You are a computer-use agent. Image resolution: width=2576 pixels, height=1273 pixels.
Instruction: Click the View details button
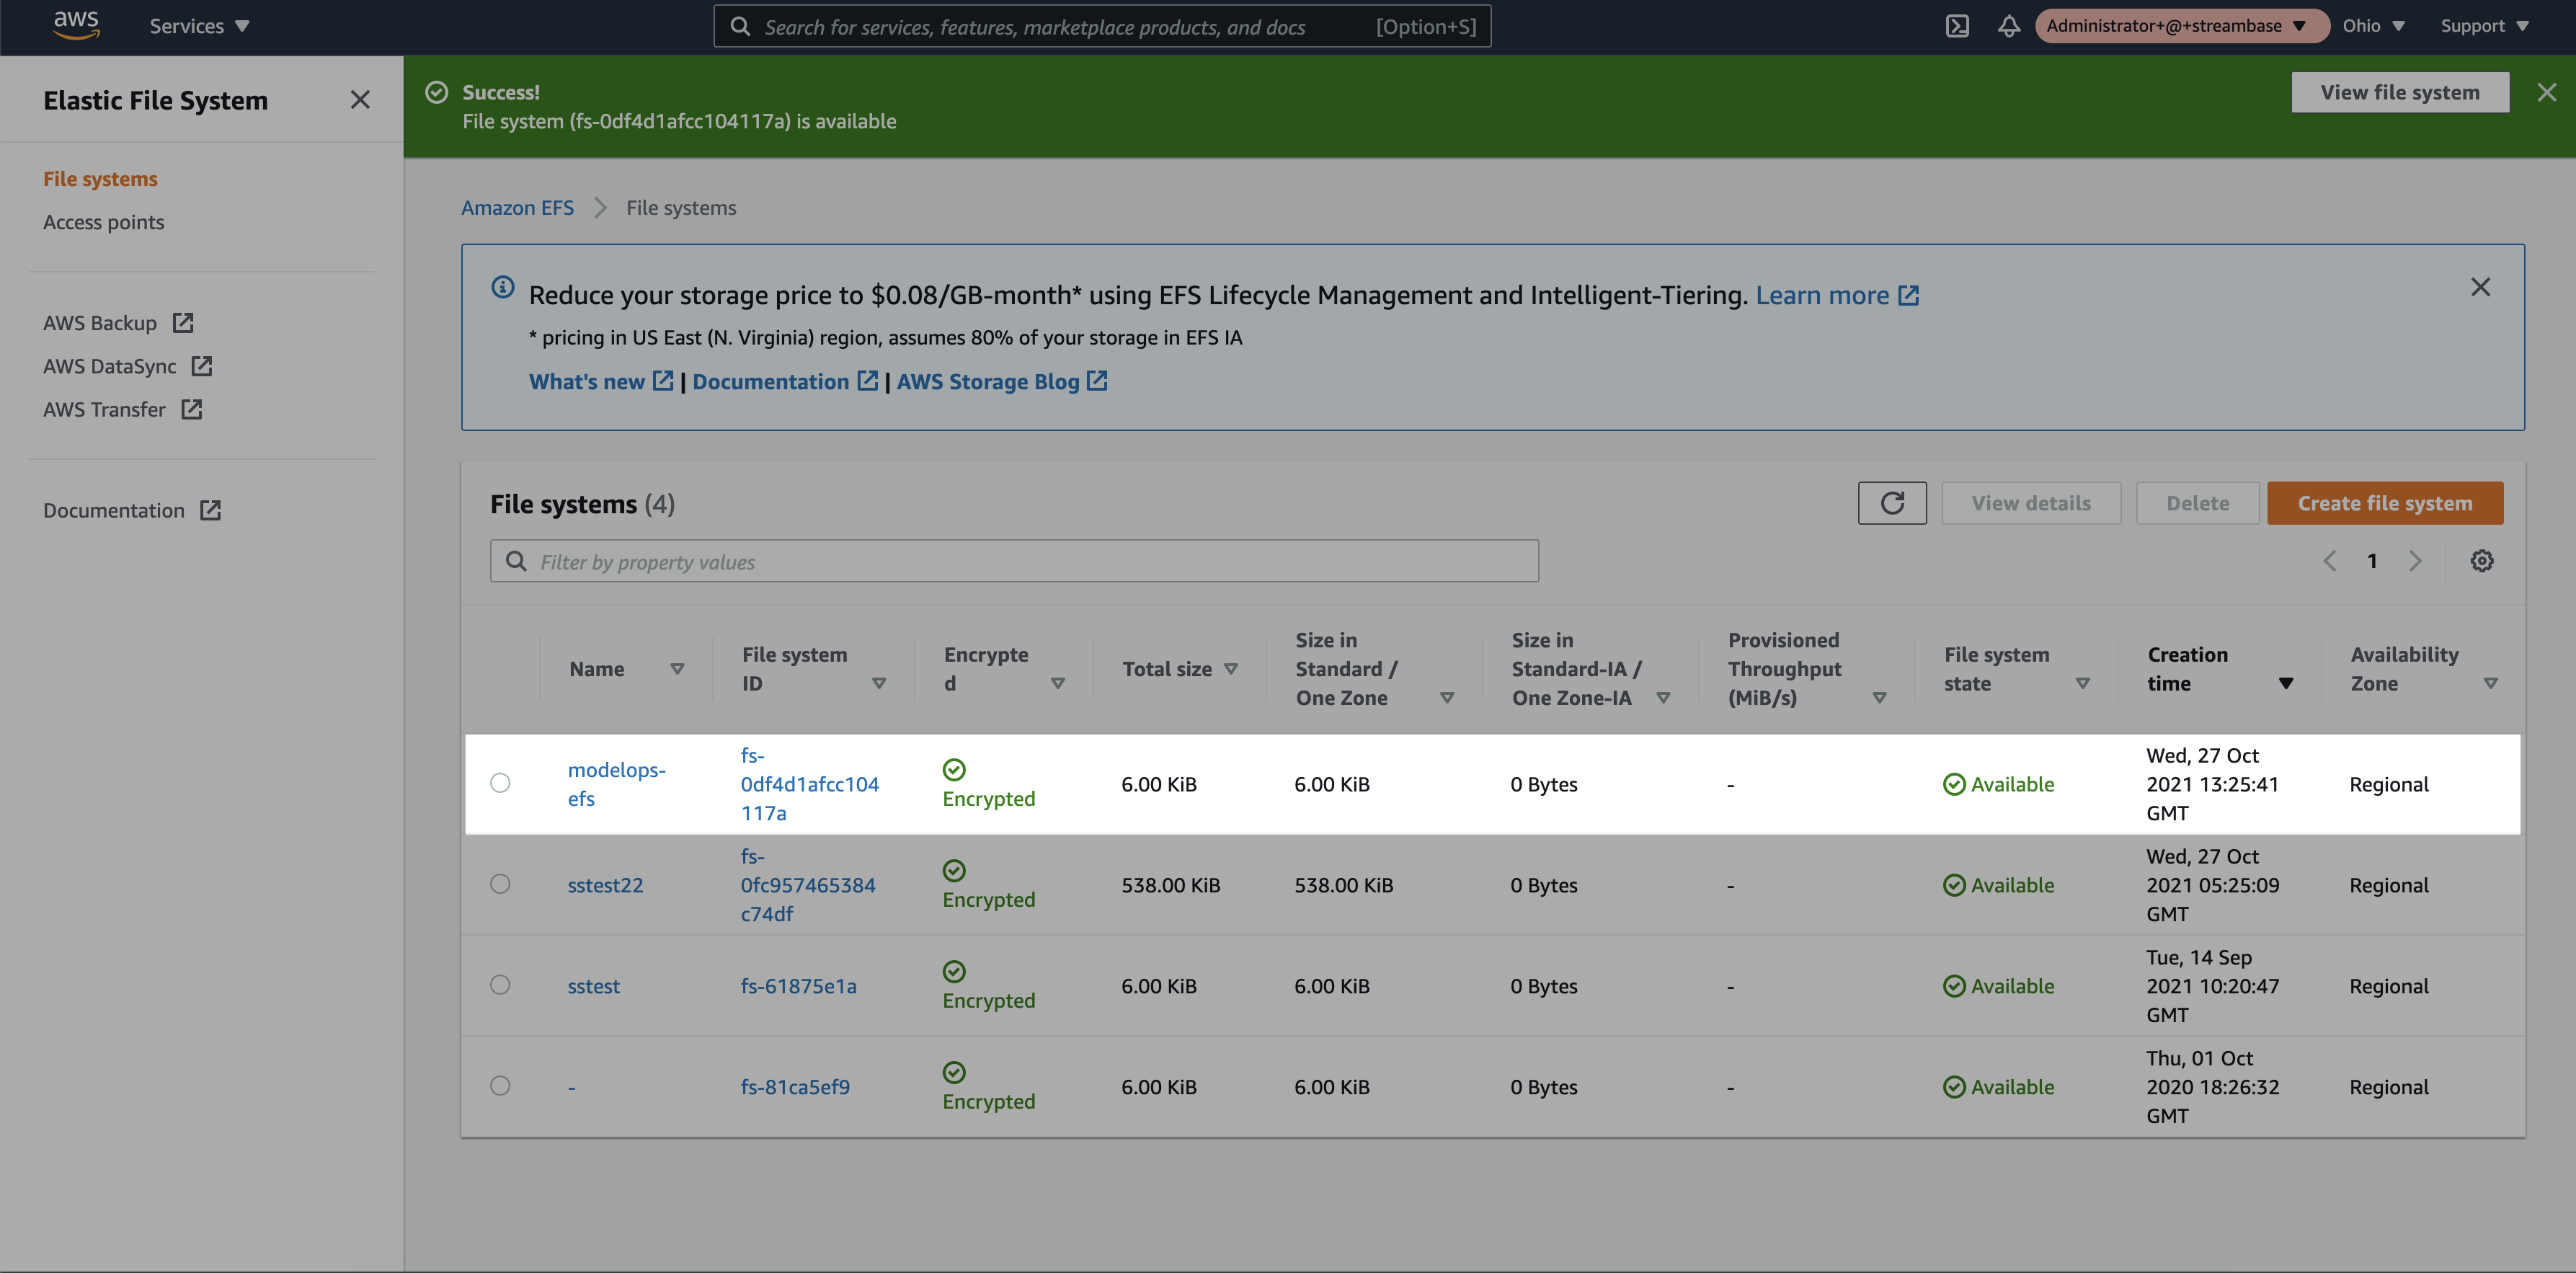[2031, 503]
